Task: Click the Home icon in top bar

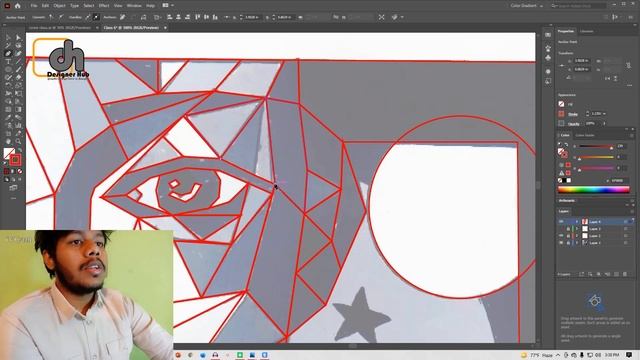Action: [x=18, y=6]
